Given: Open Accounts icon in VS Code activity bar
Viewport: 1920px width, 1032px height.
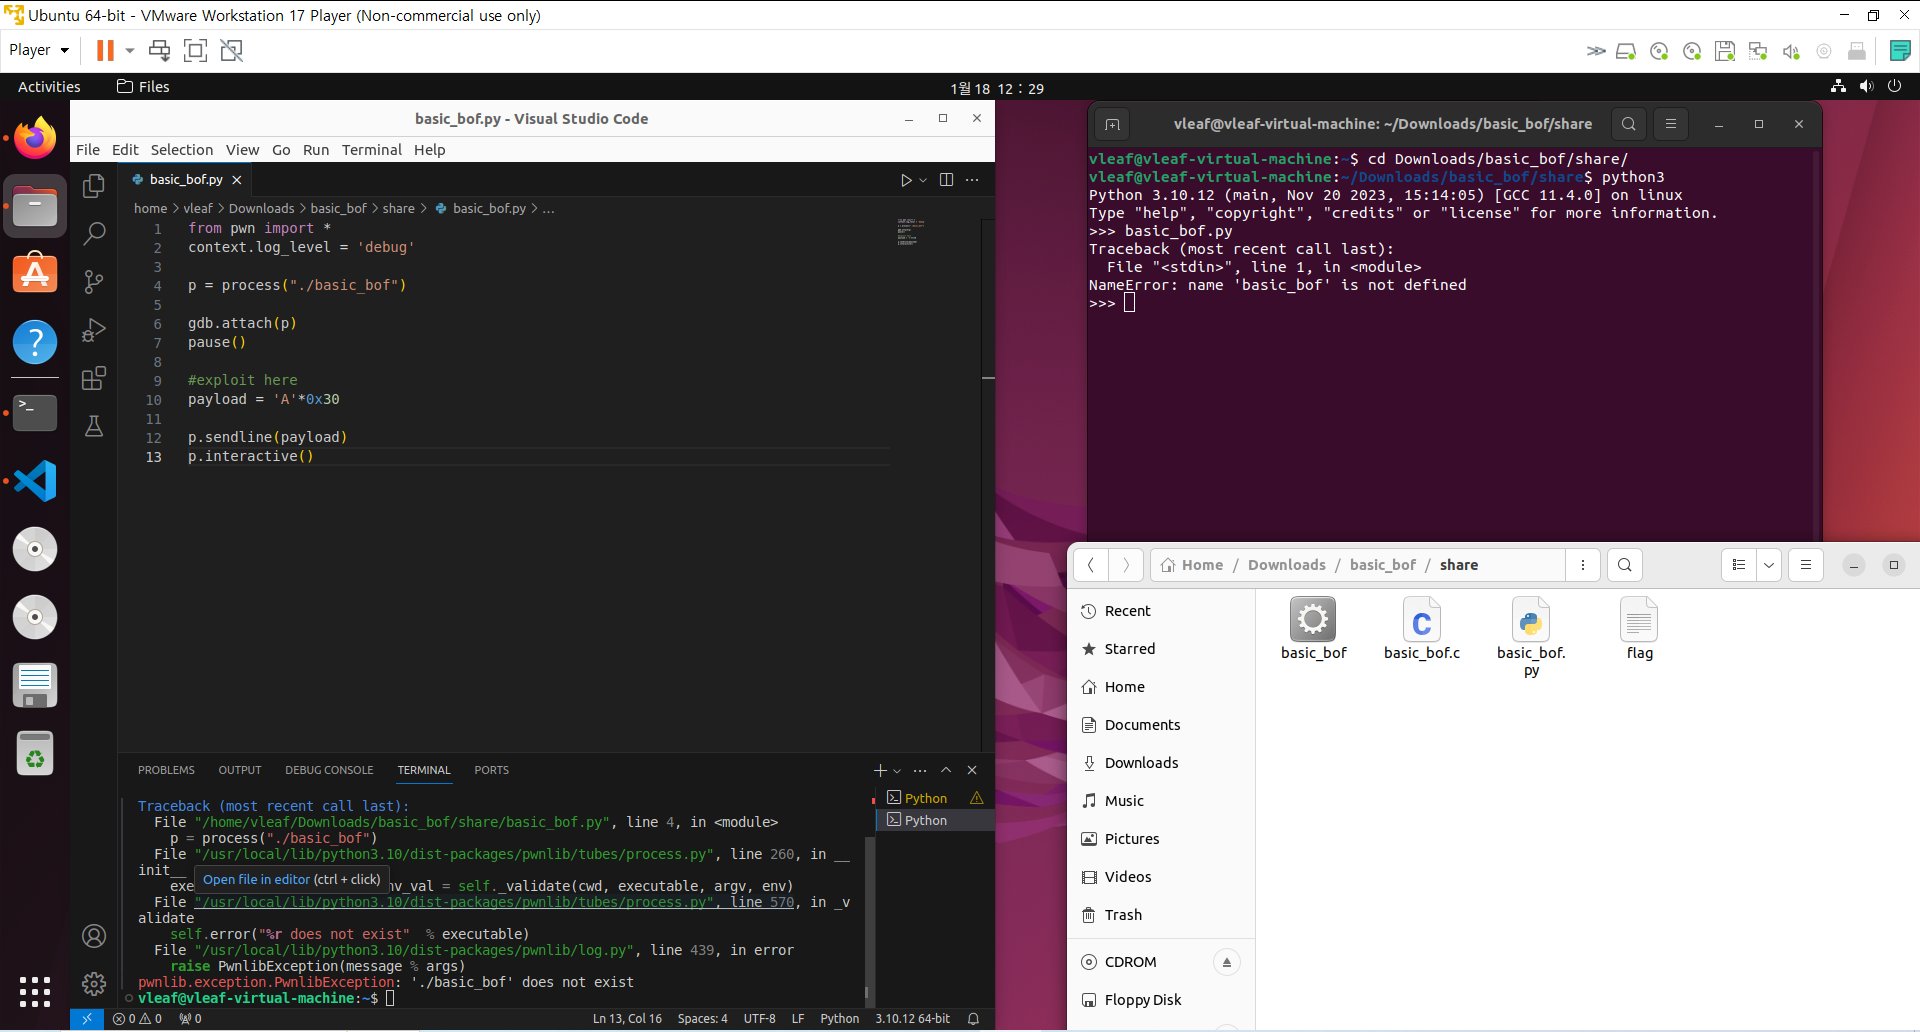Looking at the screenshot, I should [94, 936].
